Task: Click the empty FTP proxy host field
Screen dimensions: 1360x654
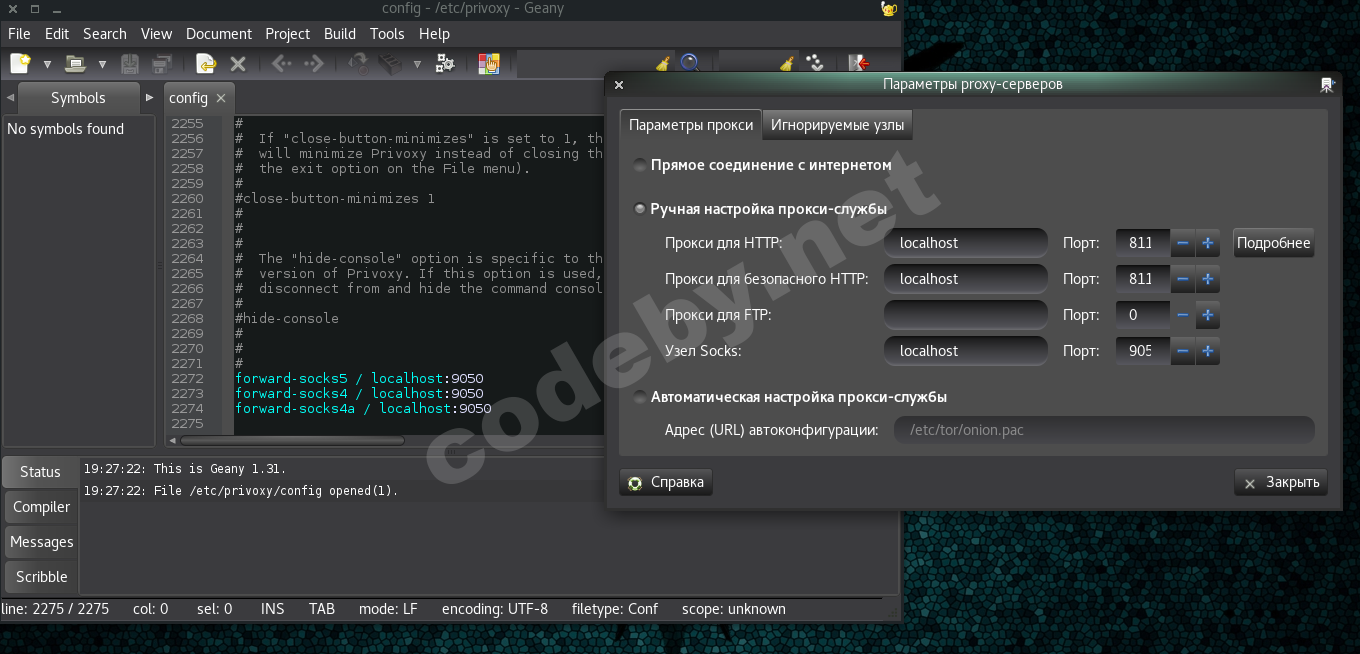Action: 966,315
